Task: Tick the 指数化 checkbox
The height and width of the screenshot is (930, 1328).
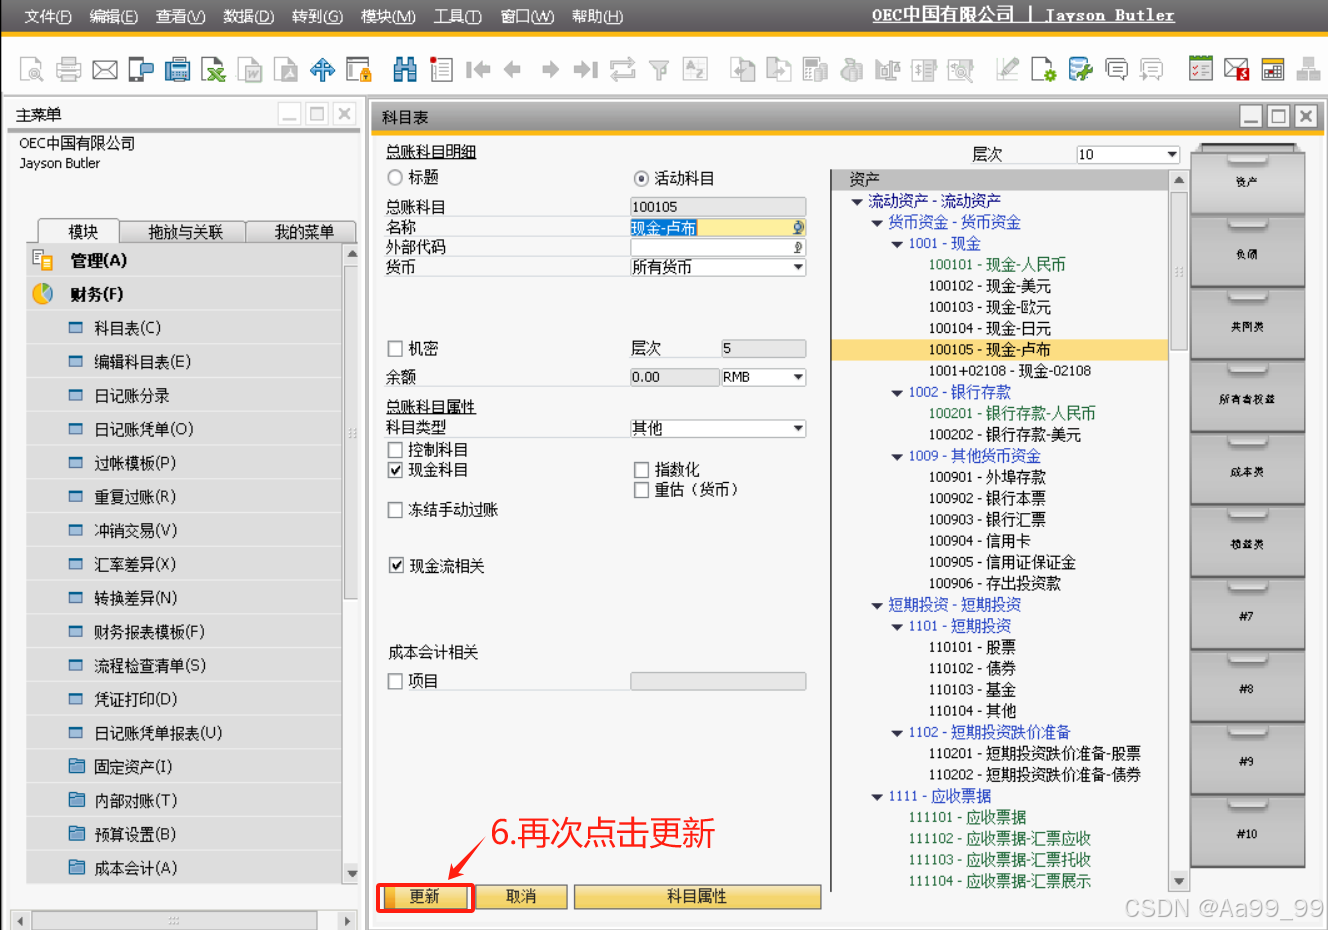Action: [x=642, y=469]
